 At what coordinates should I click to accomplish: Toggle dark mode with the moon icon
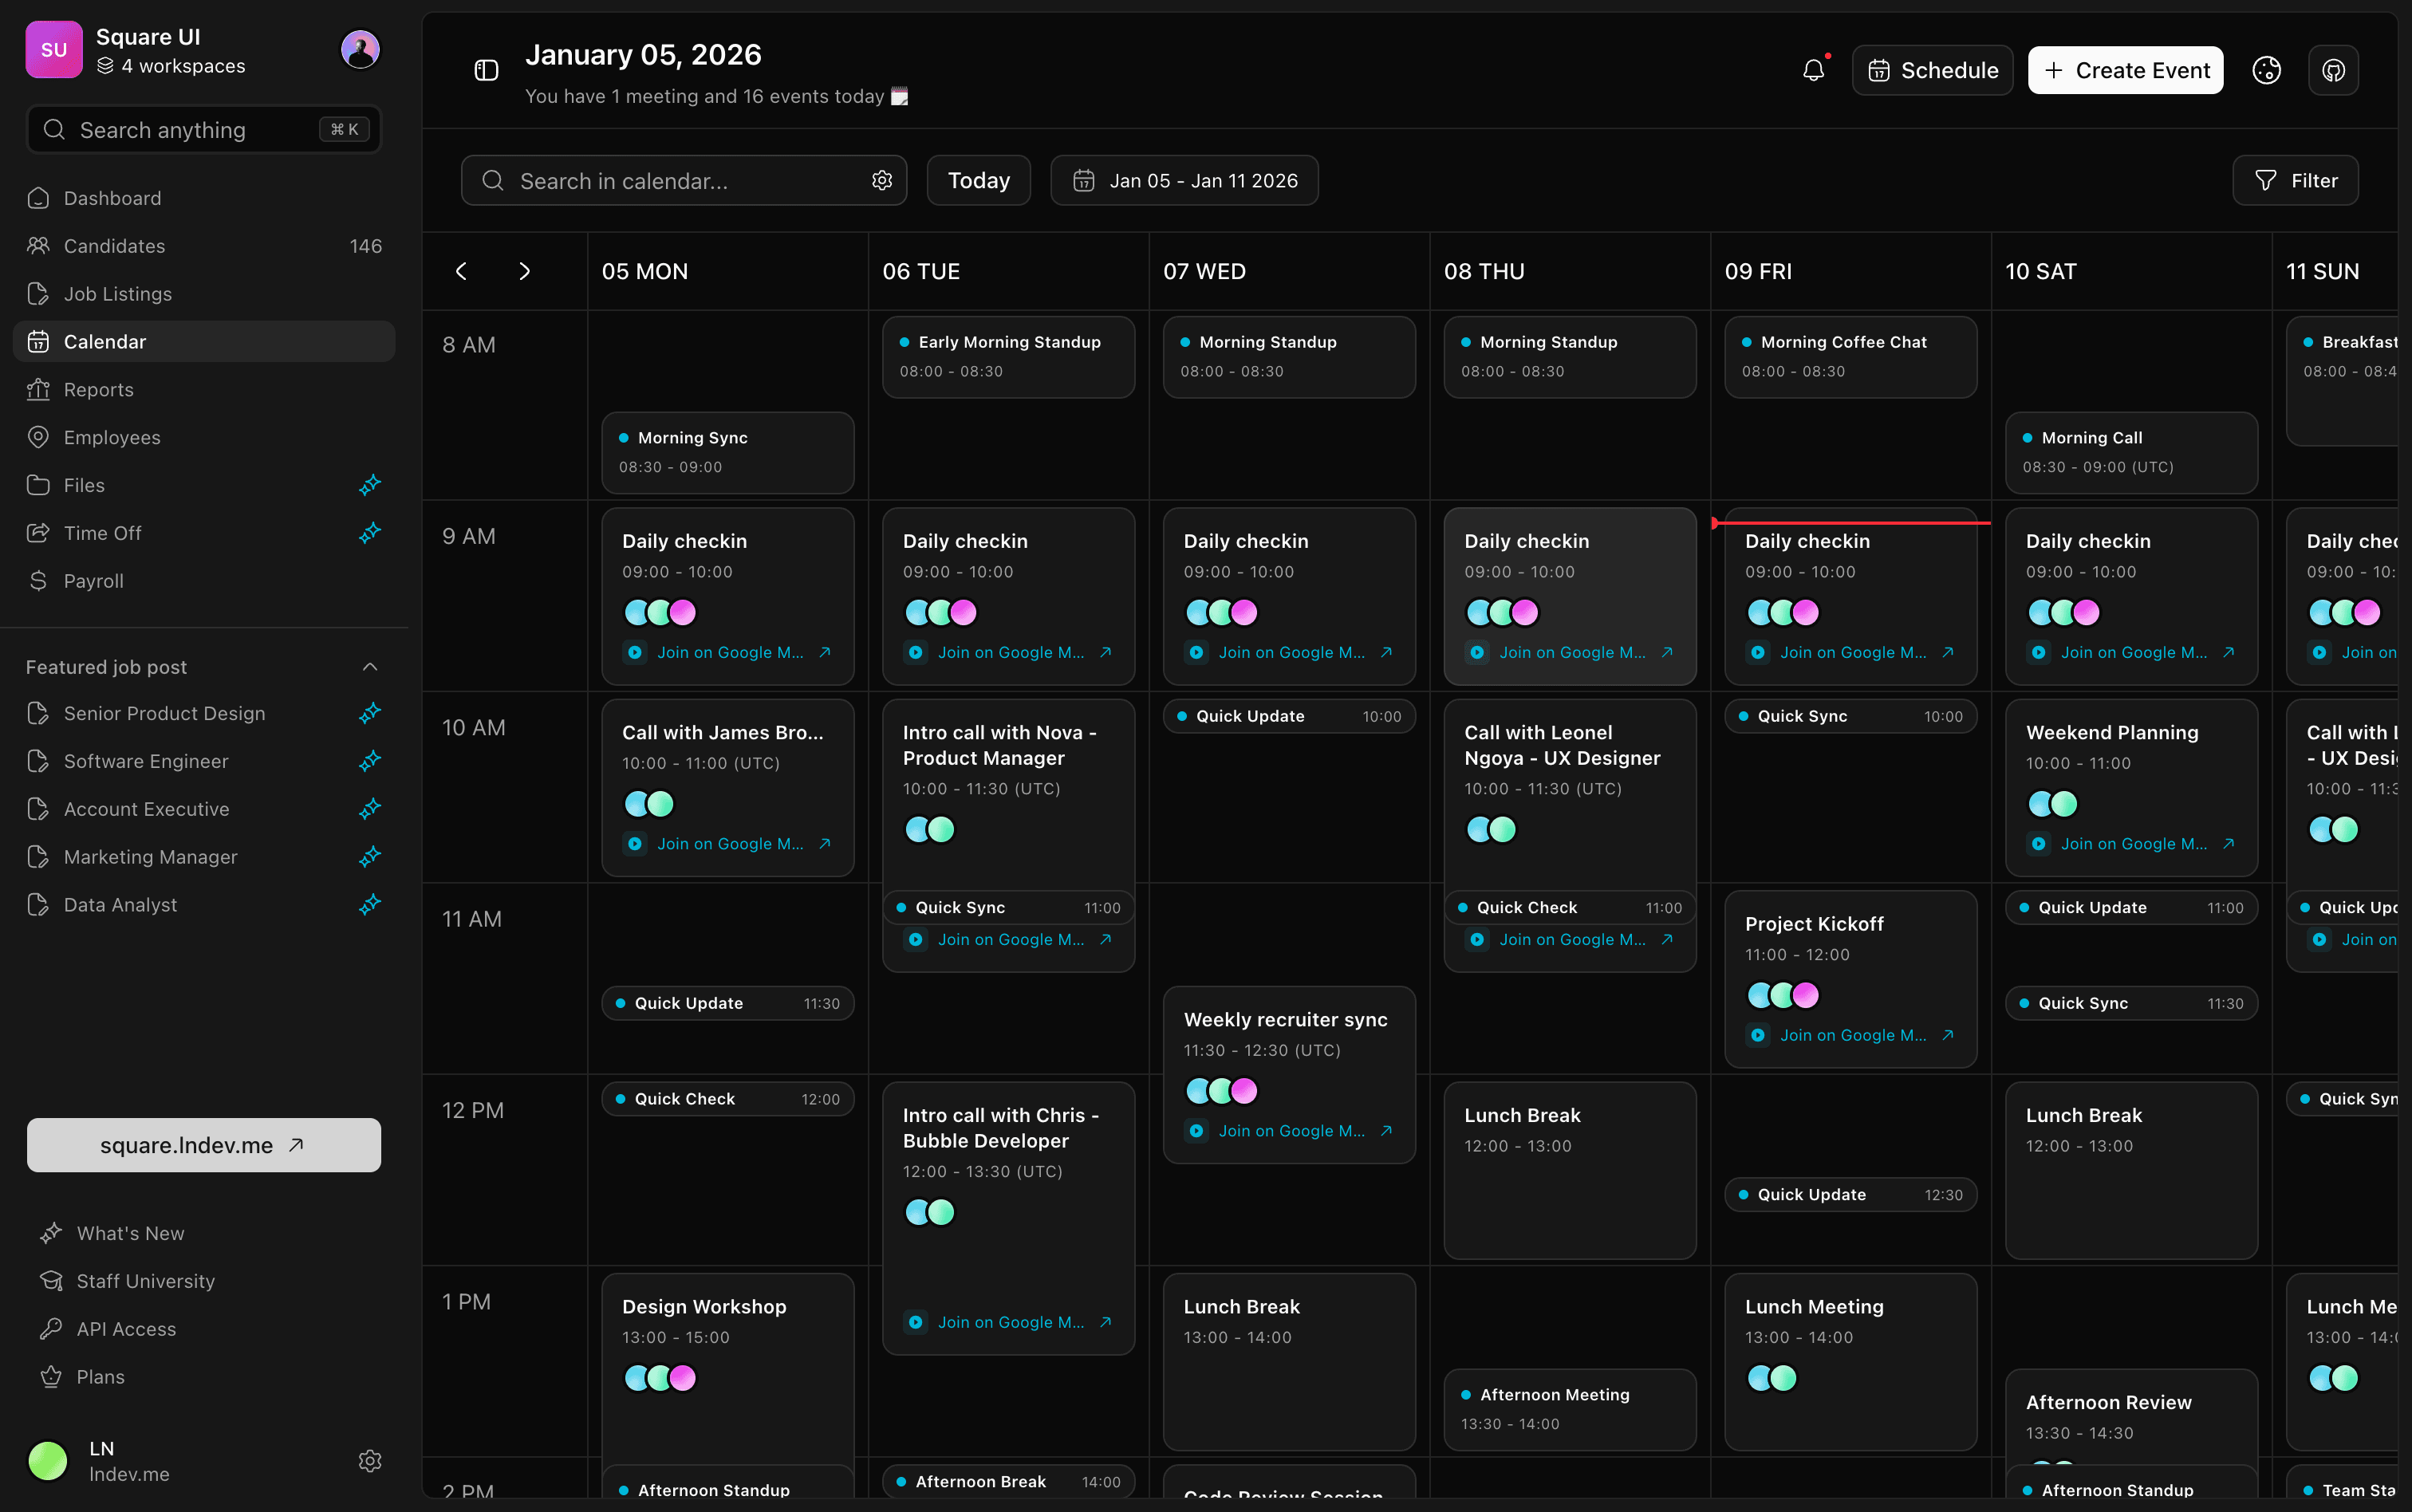click(x=2266, y=70)
